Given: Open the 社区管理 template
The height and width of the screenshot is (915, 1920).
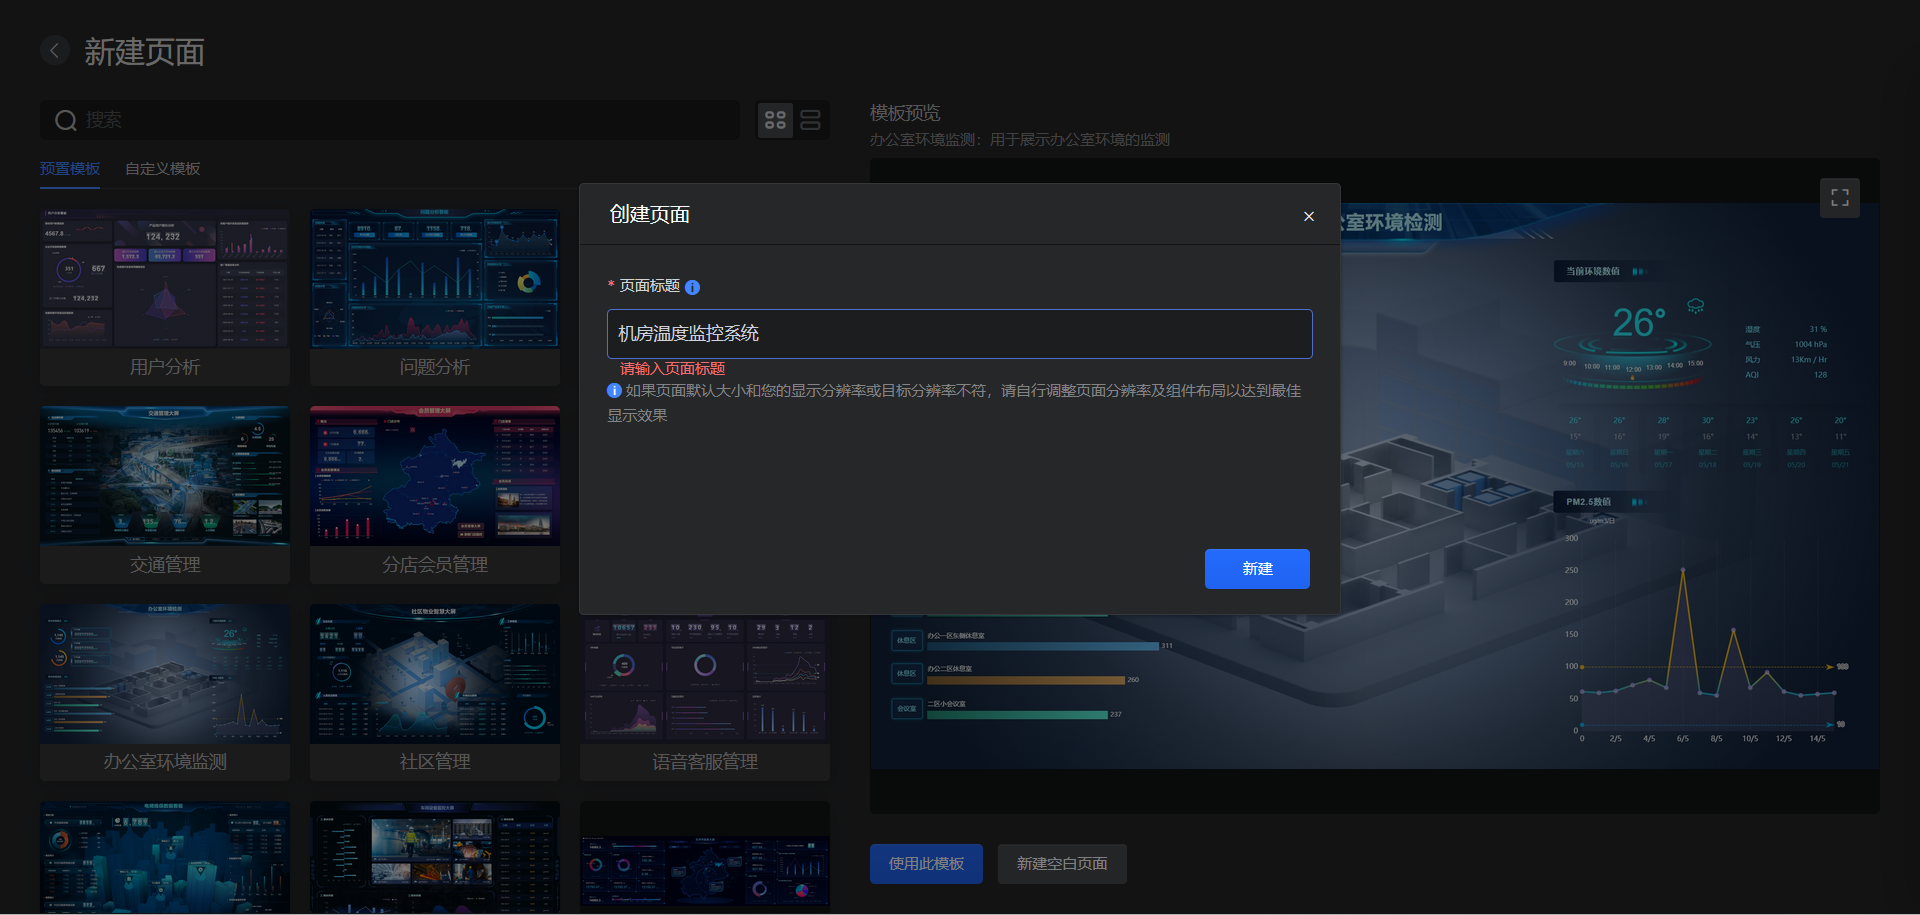Looking at the screenshot, I should [x=434, y=672].
